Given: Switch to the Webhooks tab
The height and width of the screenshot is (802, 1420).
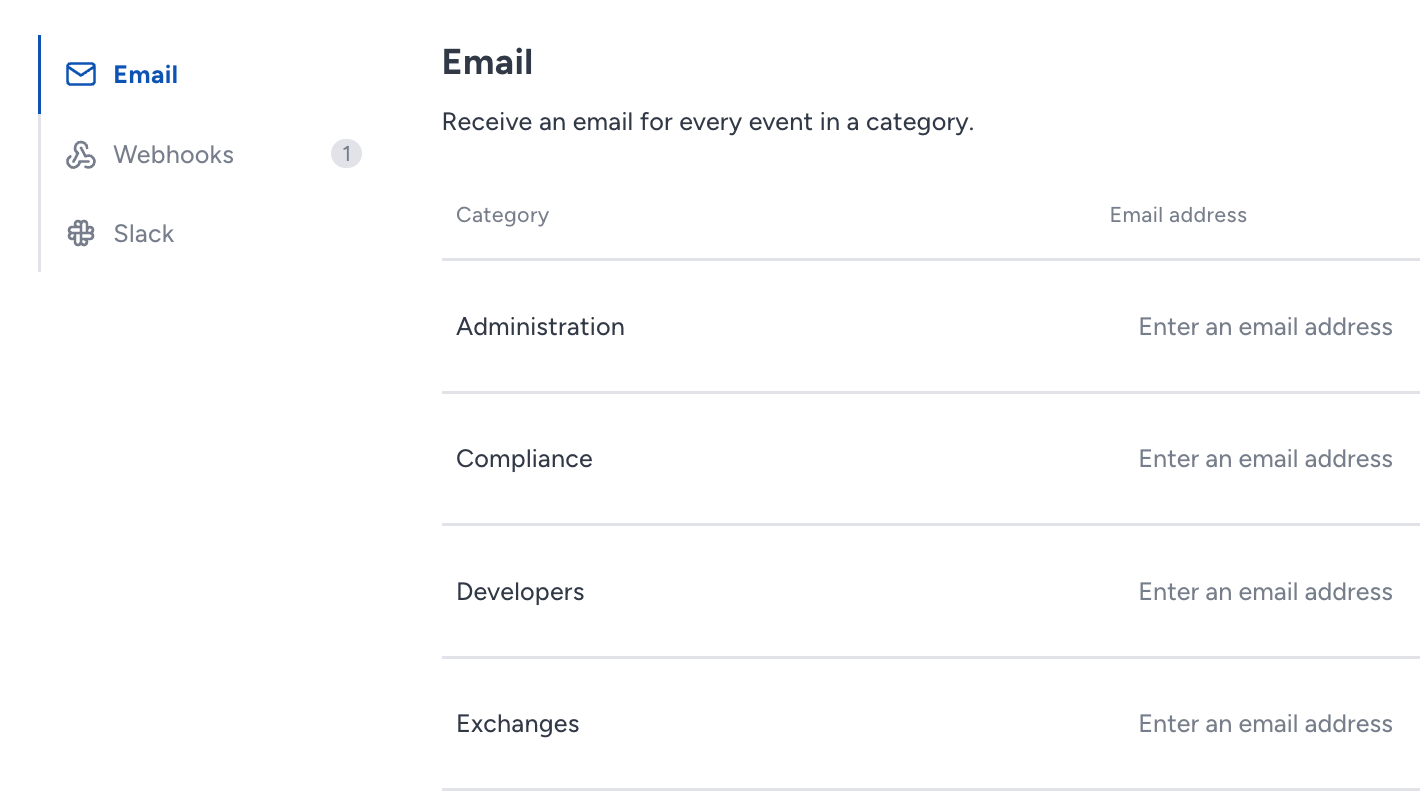Looking at the screenshot, I should tap(201, 155).
